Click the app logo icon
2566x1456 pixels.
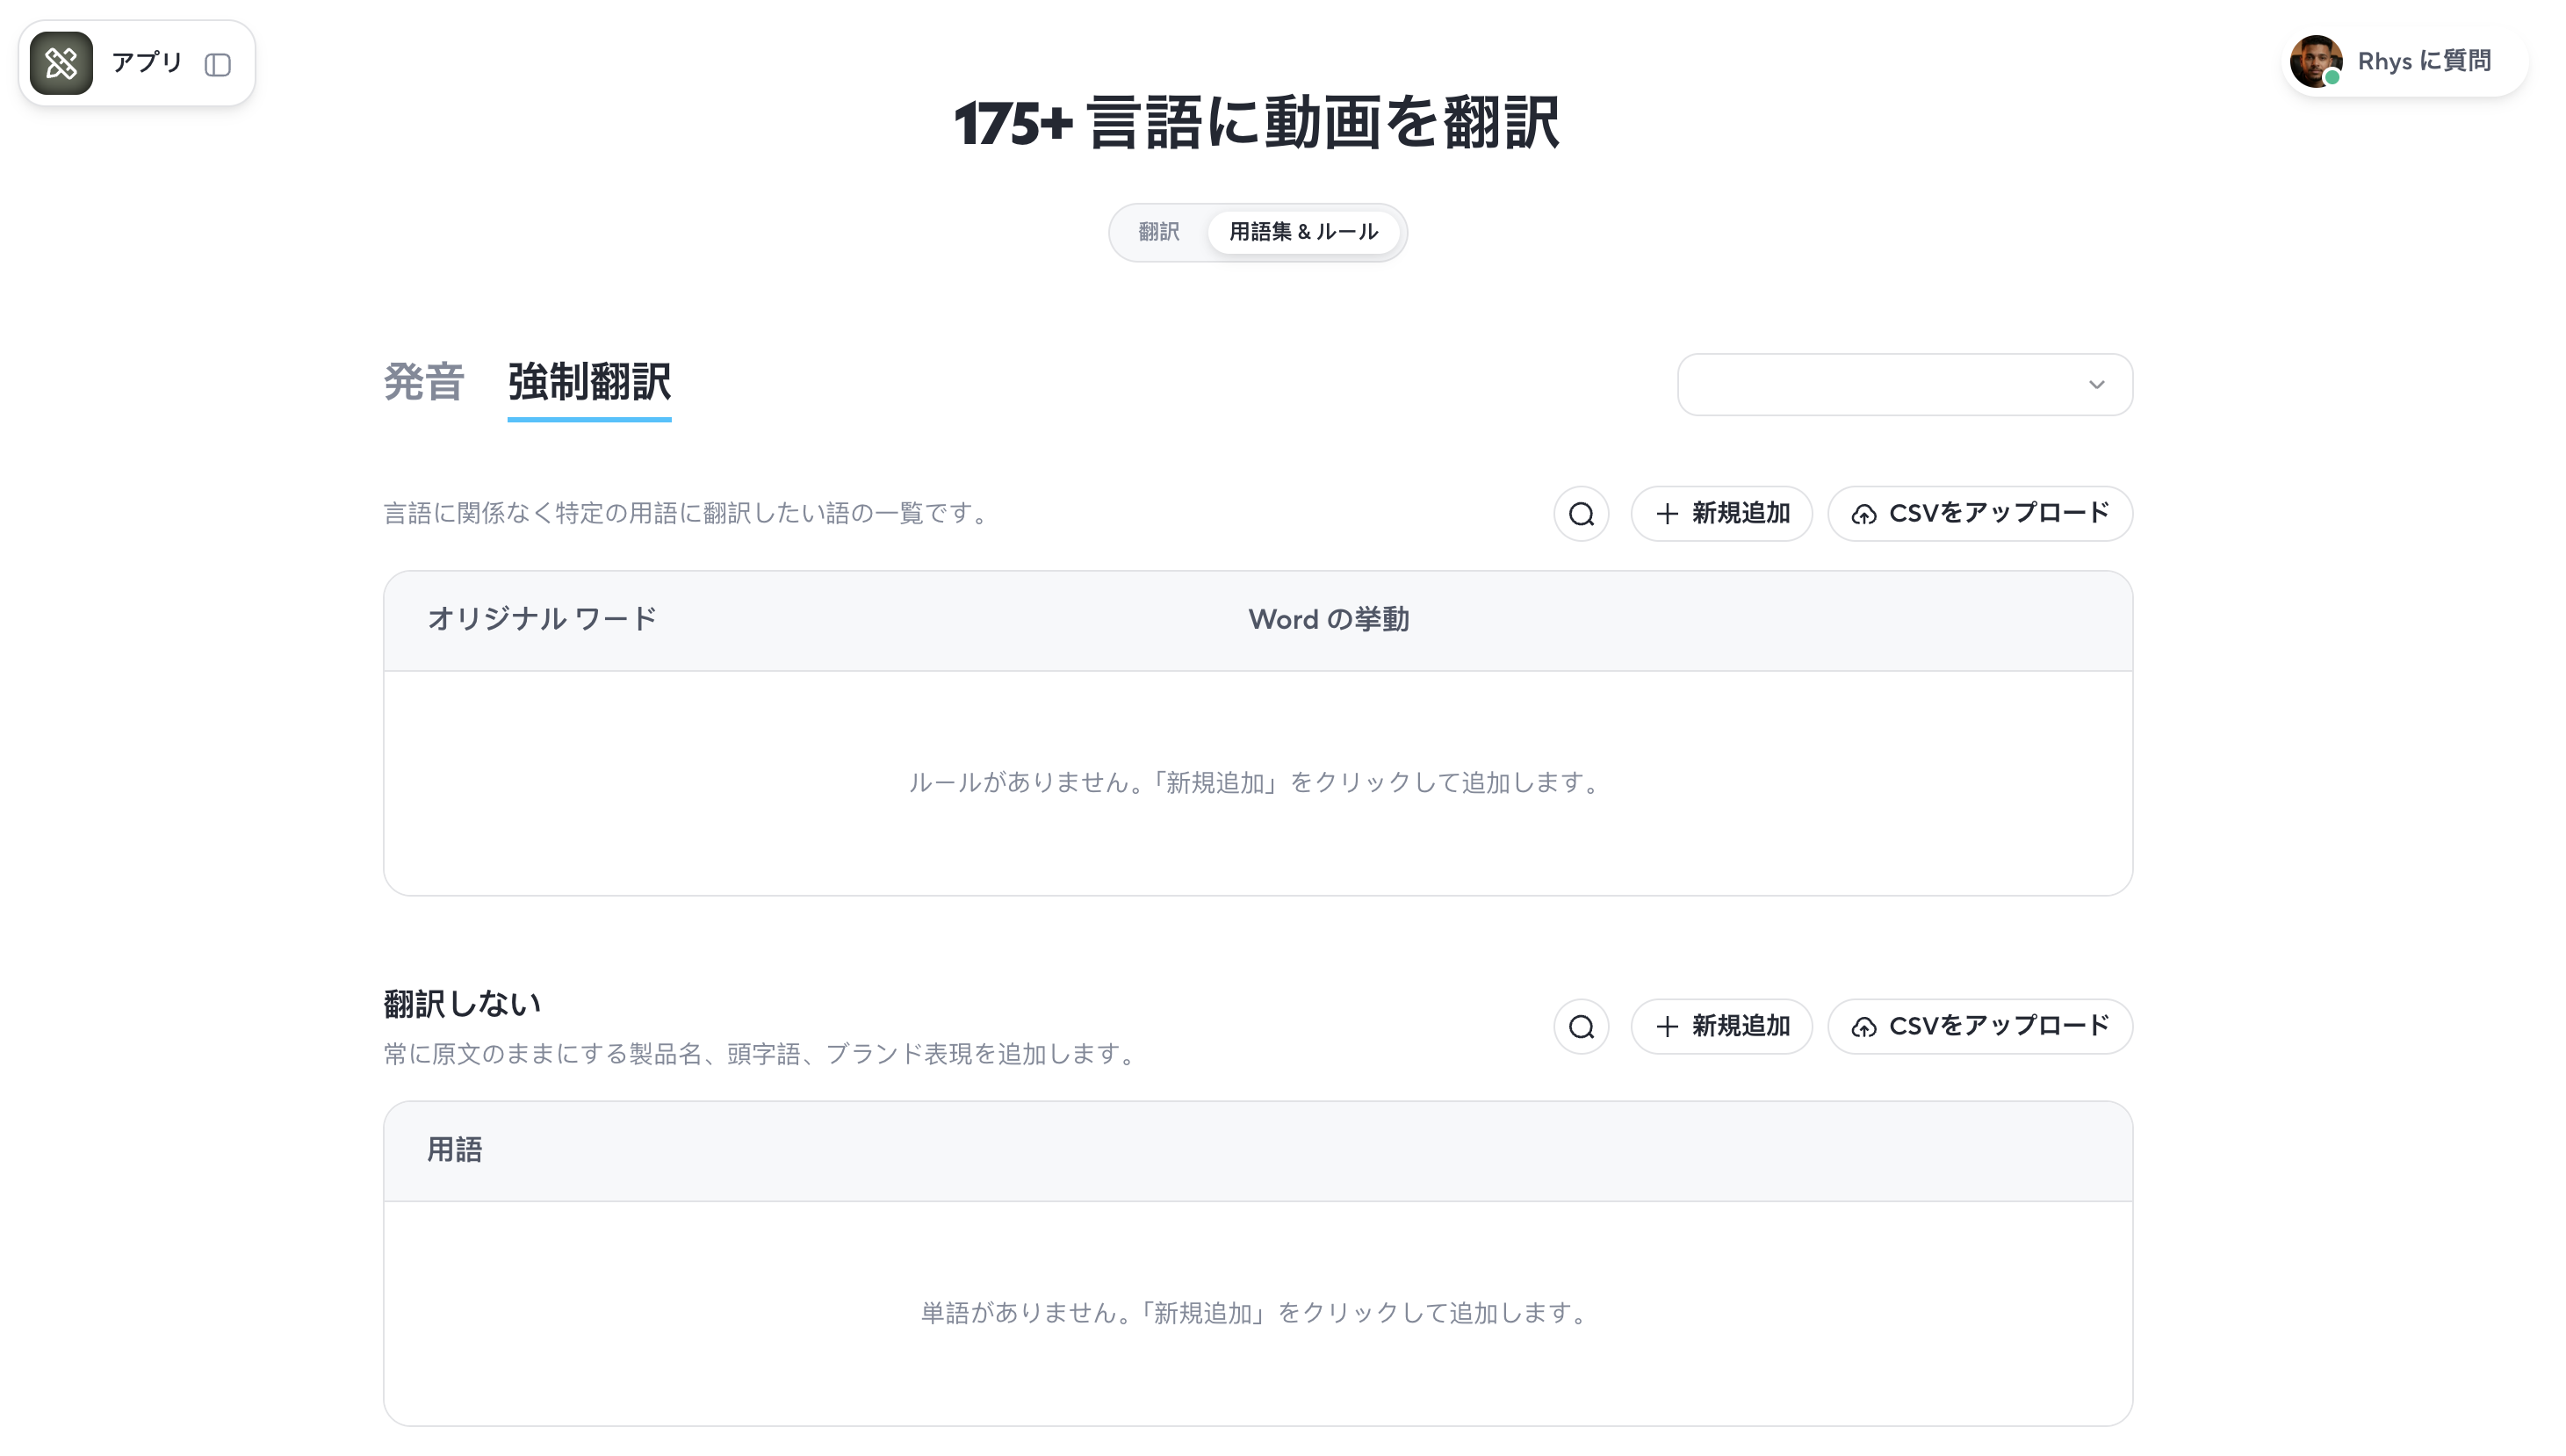click(61, 63)
